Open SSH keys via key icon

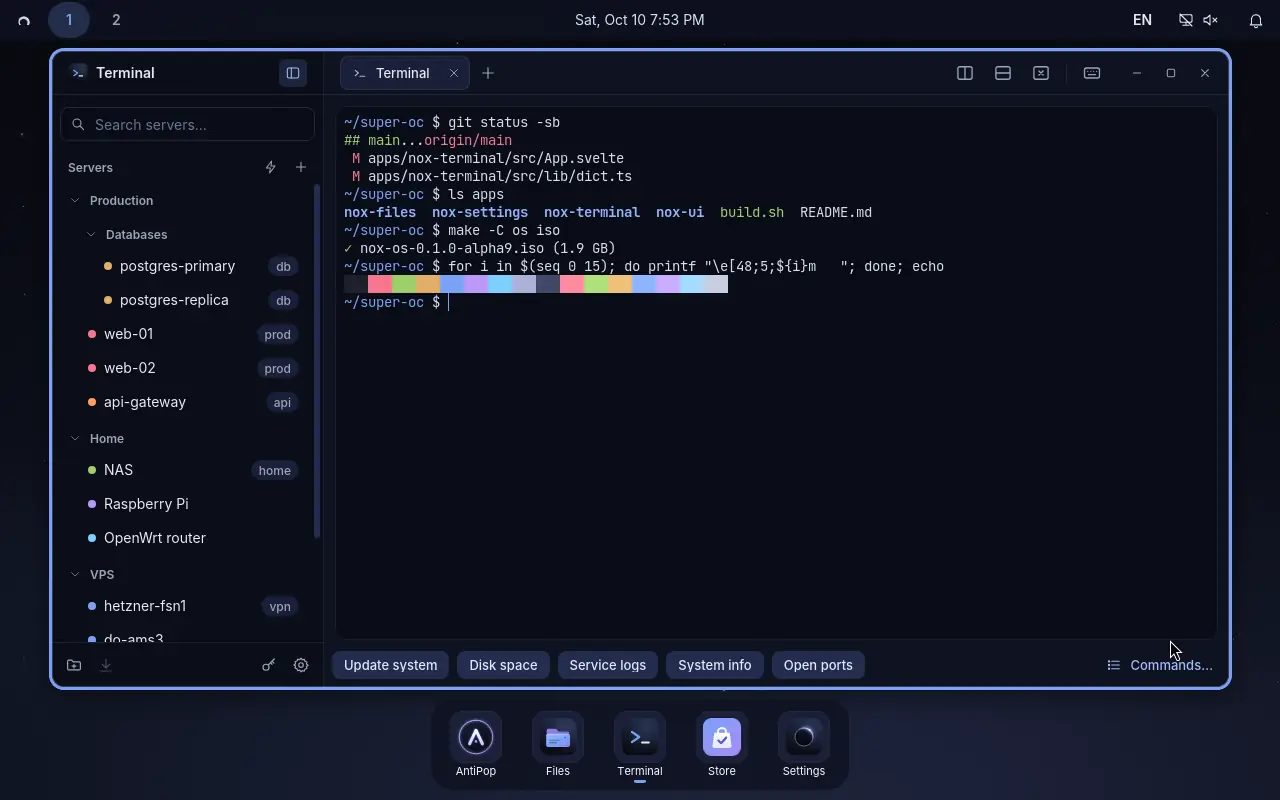pyautogui.click(x=268, y=665)
